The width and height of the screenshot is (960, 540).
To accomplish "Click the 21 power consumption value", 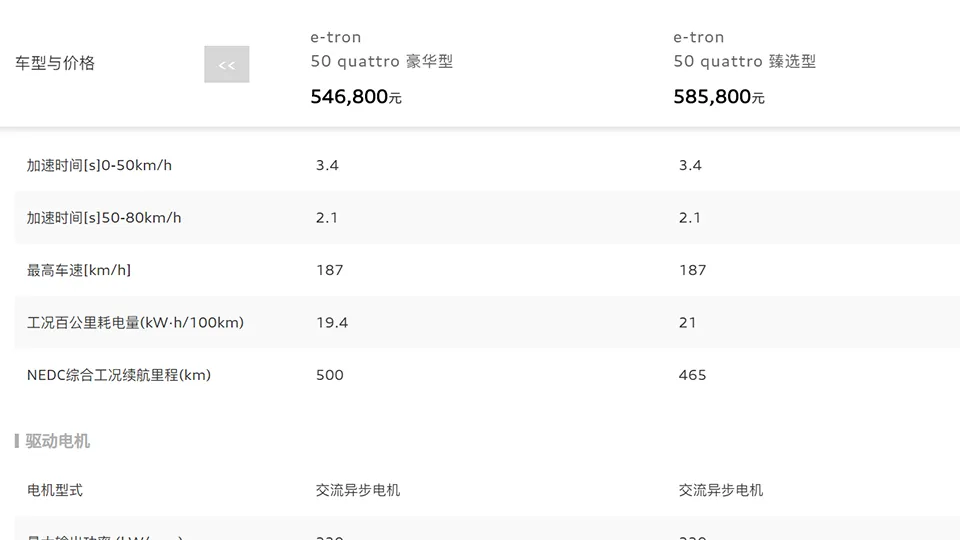I will coord(687,323).
